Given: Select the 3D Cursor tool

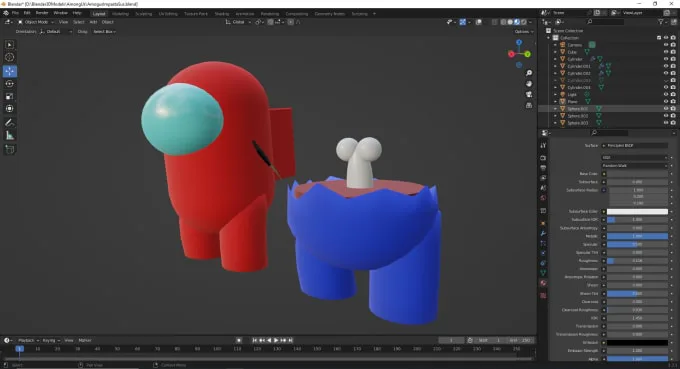Looking at the screenshot, I should point(10,57).
